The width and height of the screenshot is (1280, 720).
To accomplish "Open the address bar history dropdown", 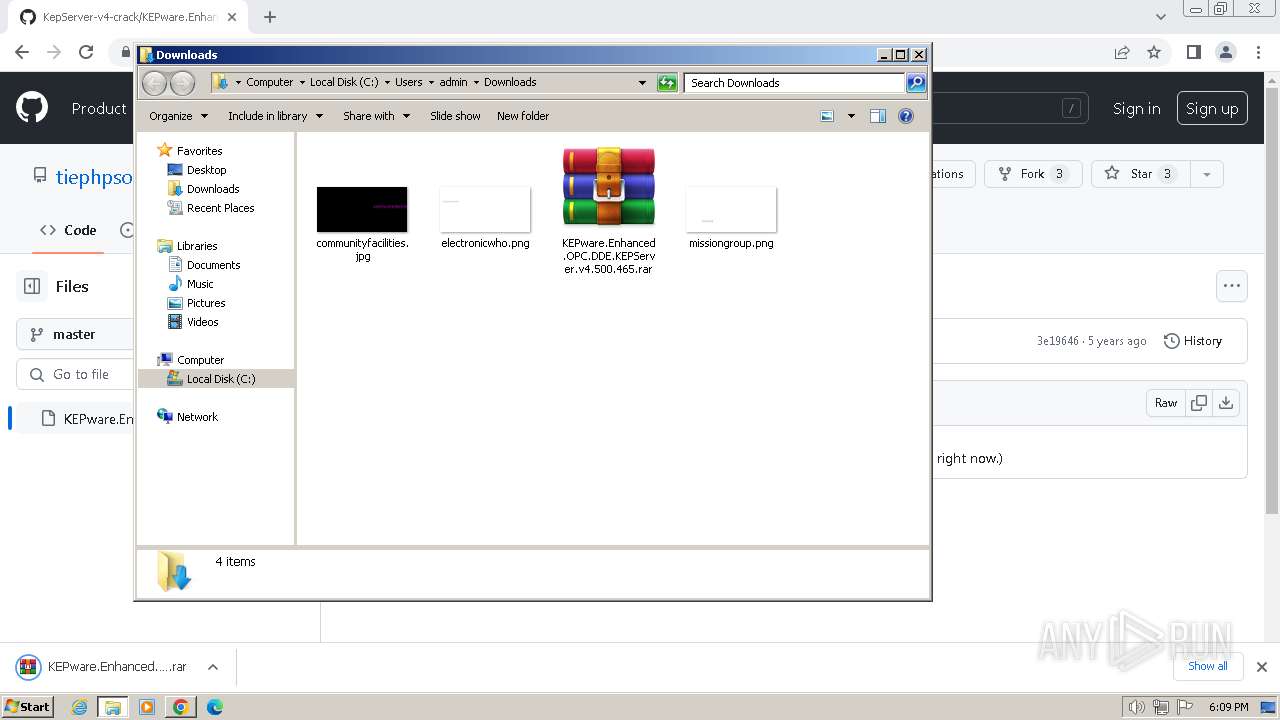I will click(x=642, y=83).
